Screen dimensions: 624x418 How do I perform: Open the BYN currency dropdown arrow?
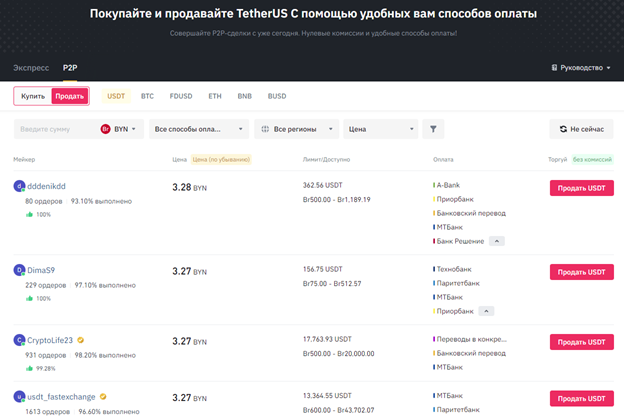(134, 129)
